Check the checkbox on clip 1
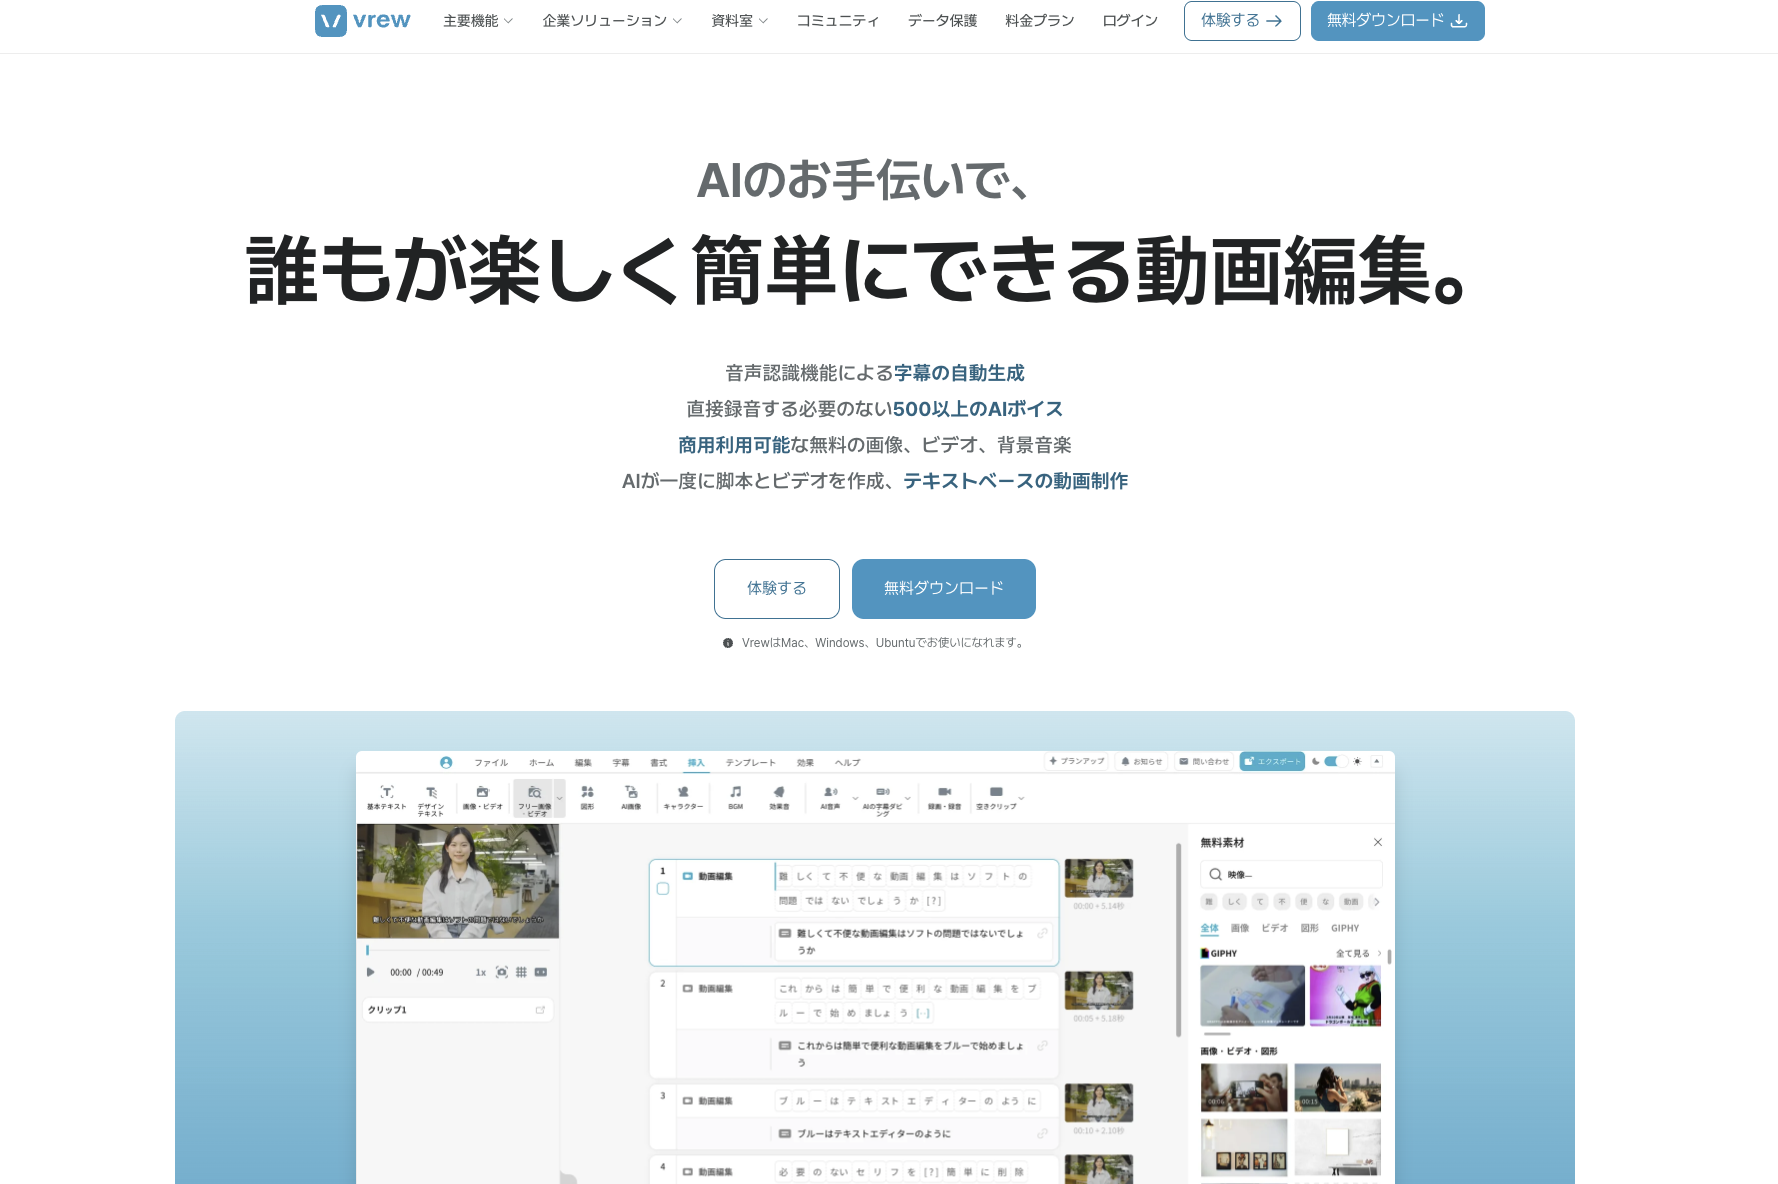The image size is (1778, 1184). pos(663,889)
